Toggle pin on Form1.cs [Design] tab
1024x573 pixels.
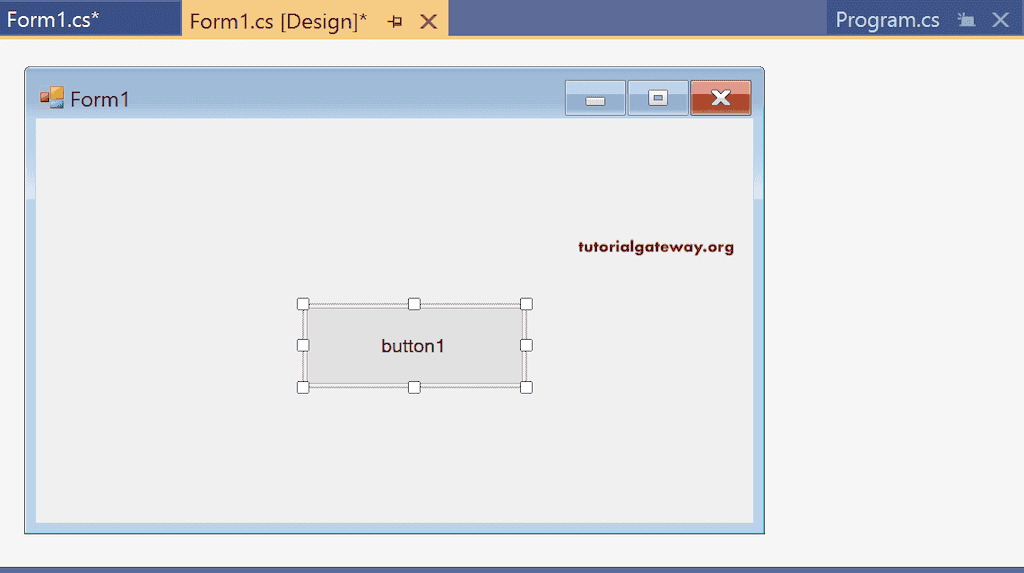[394, 22]
